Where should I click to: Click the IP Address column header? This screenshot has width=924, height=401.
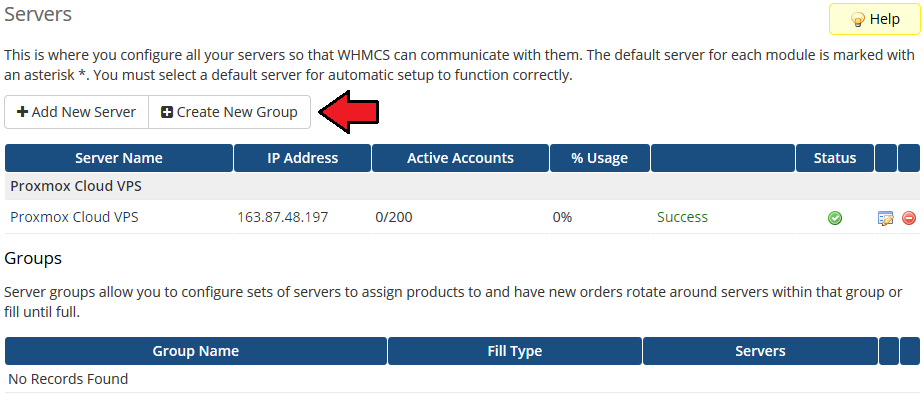coord(302,158)
